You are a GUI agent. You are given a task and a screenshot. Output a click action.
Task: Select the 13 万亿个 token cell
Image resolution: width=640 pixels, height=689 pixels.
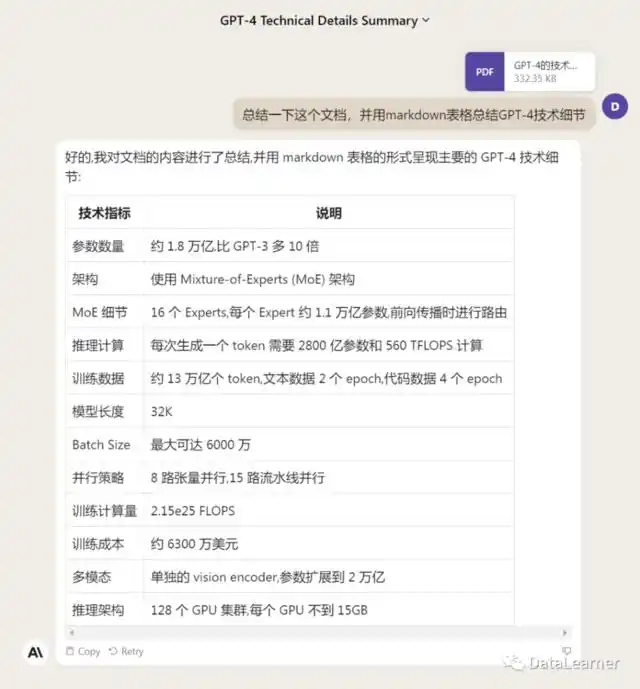(x=326, y=378)
